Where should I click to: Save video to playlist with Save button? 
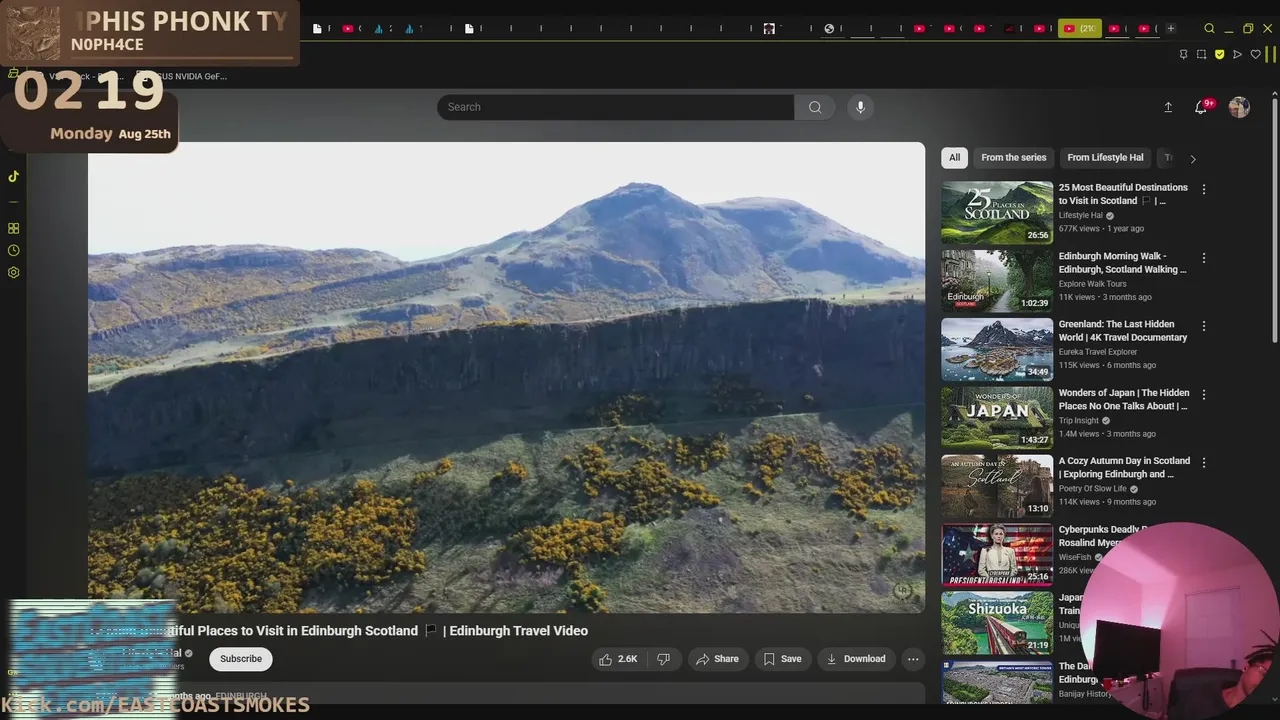pos(782,659)
